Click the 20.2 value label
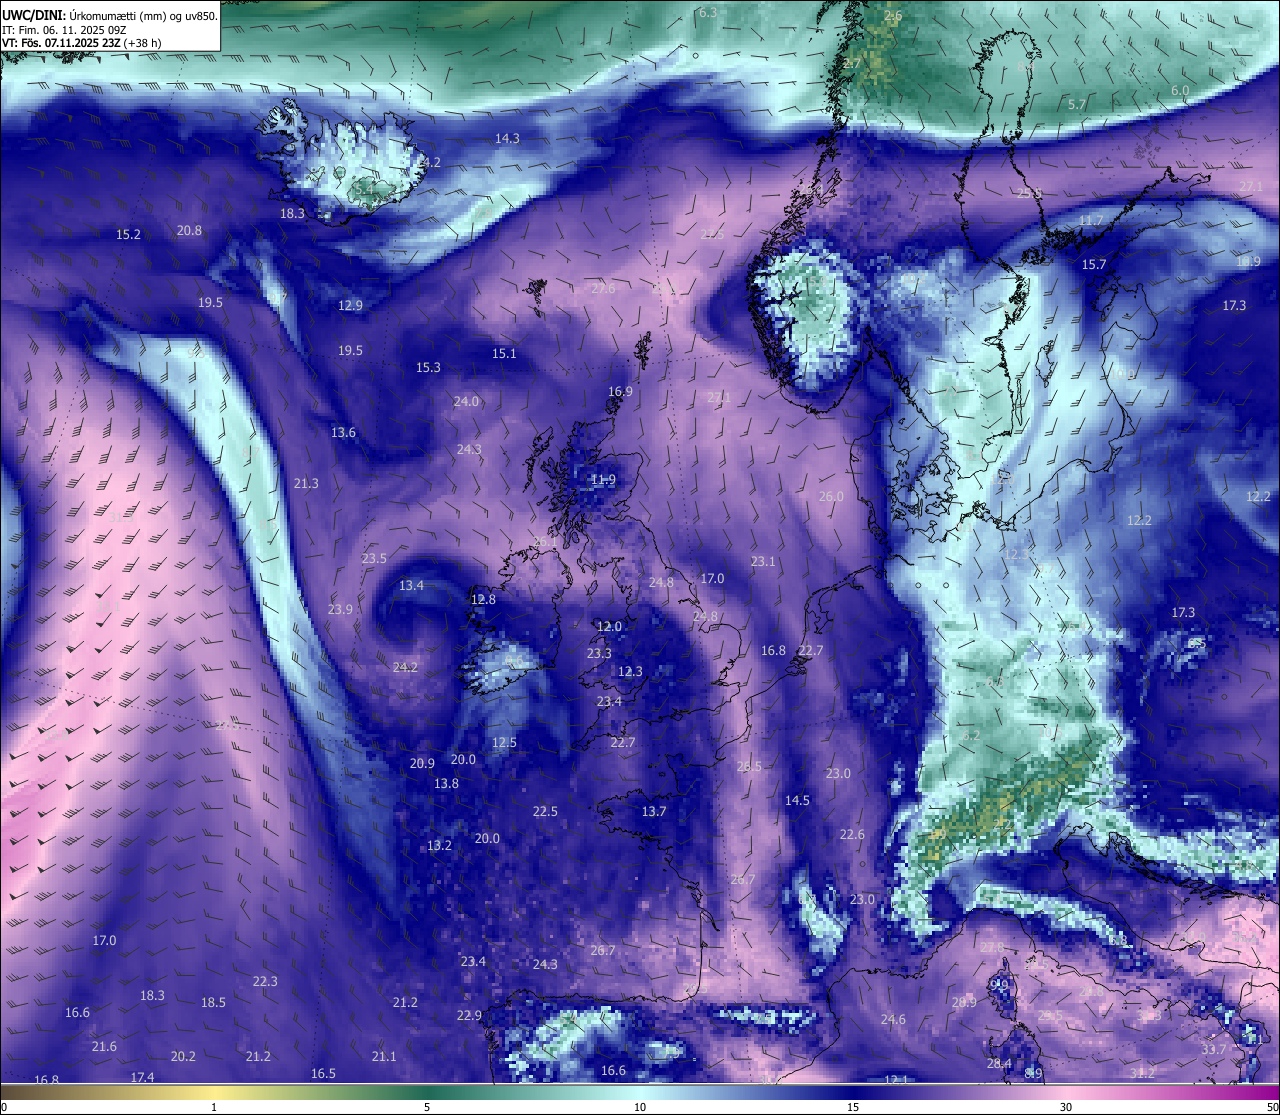This screenshot has width=1280, height=1115. point(183,1056)
